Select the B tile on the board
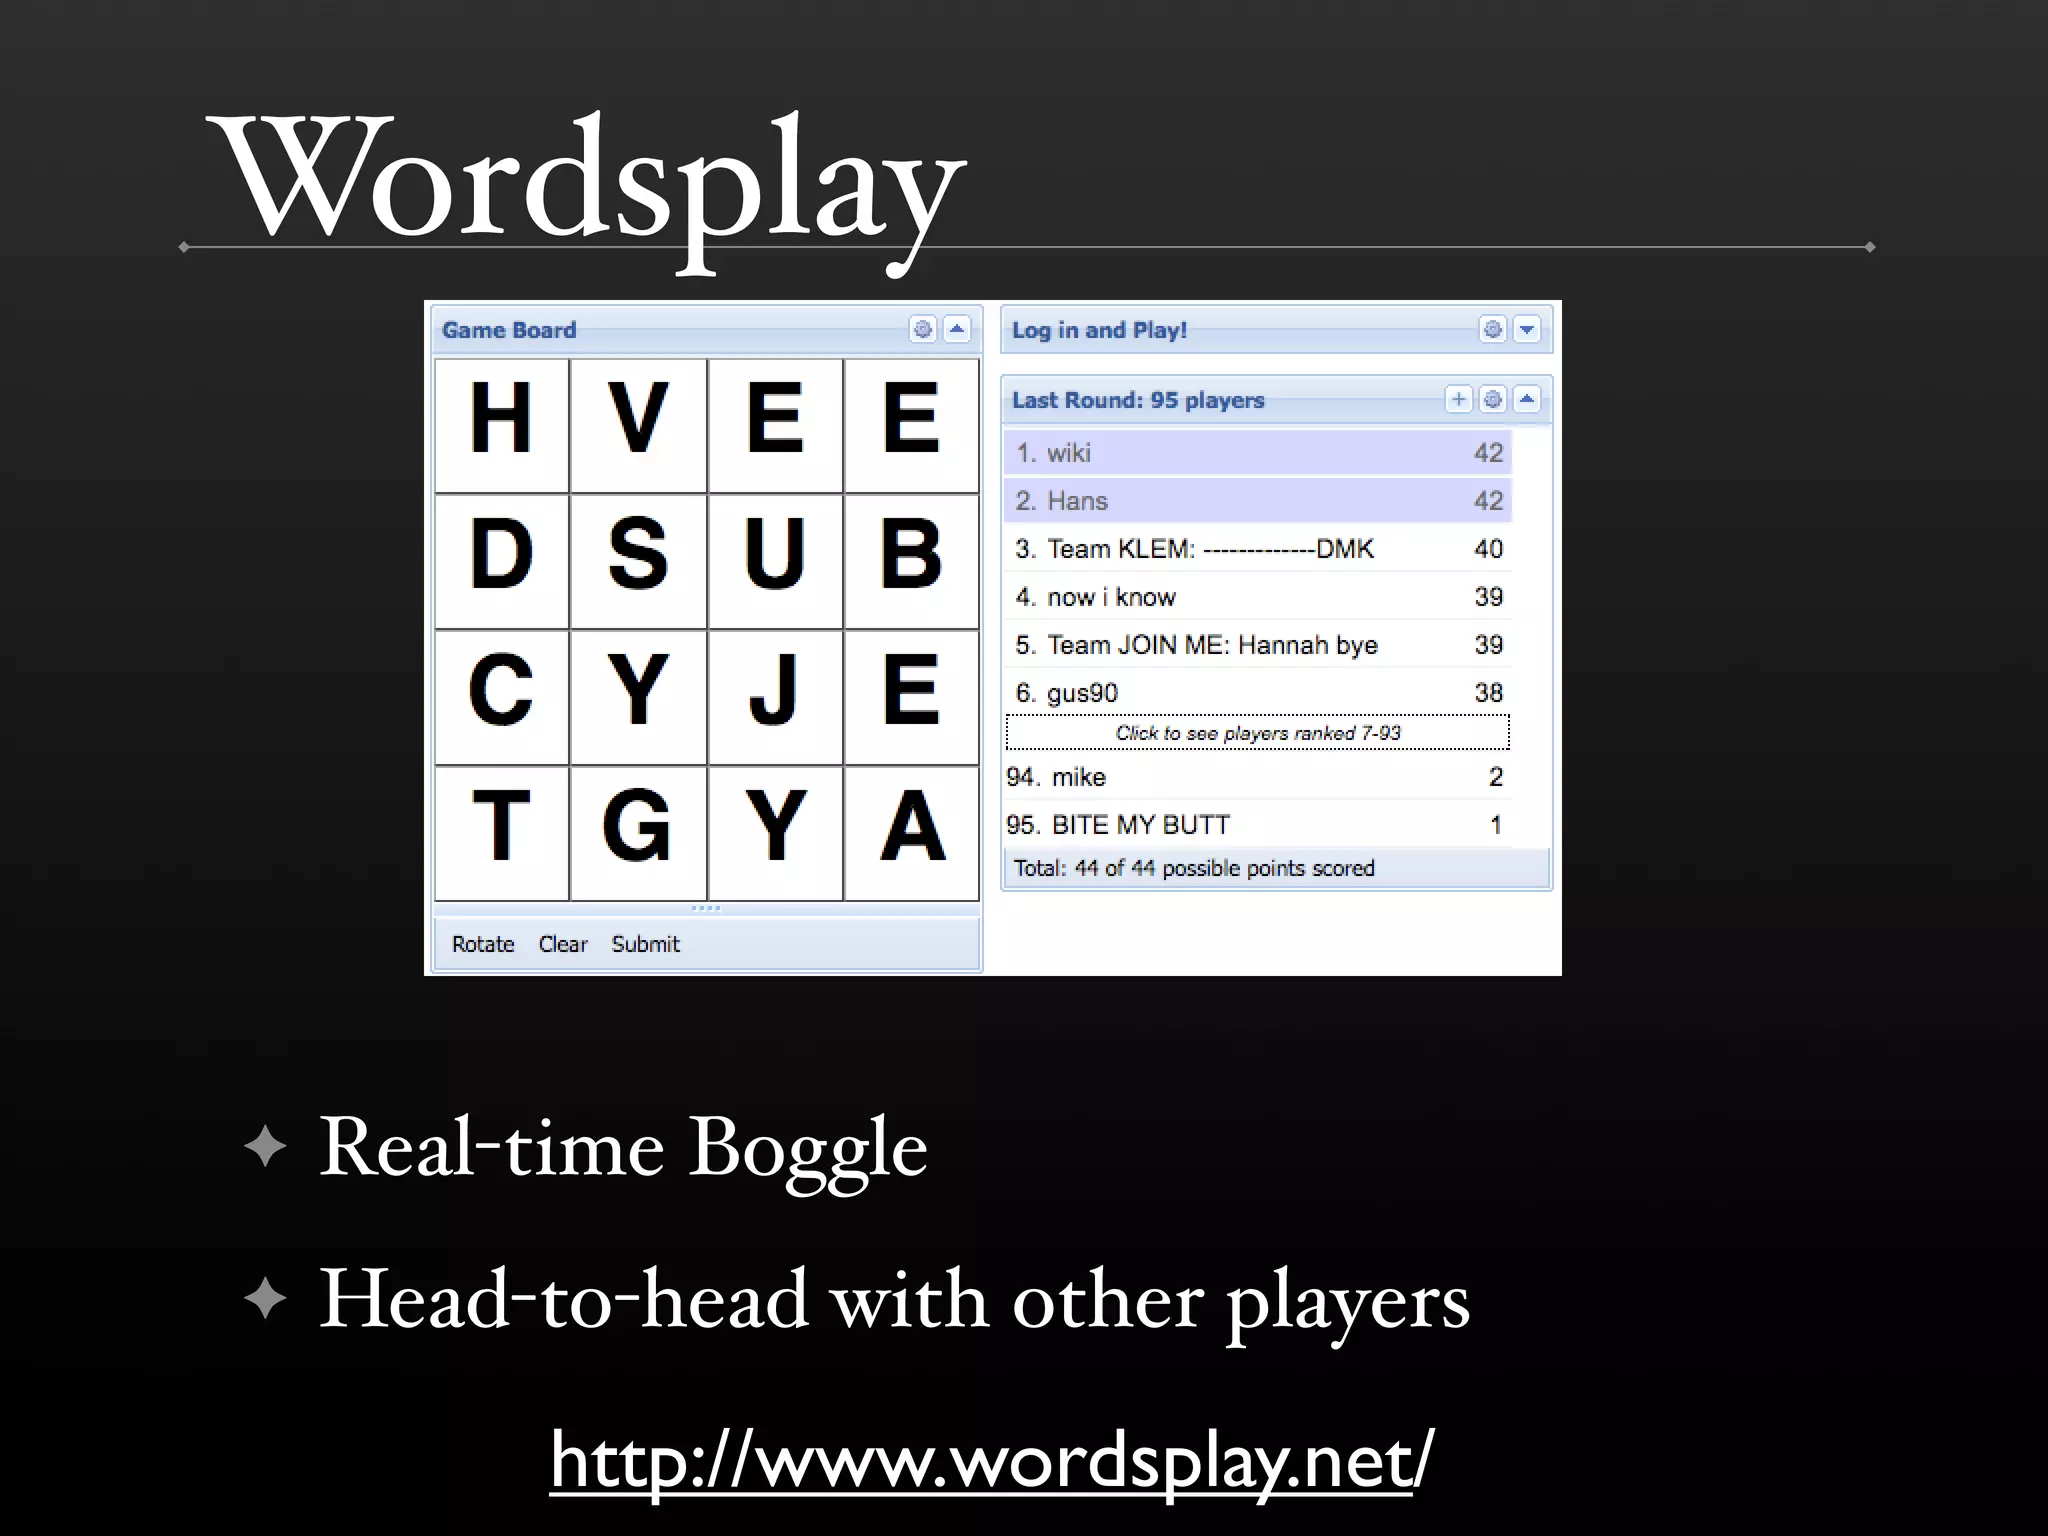This screenshot has height=1536, width=2048. point(911,561)
